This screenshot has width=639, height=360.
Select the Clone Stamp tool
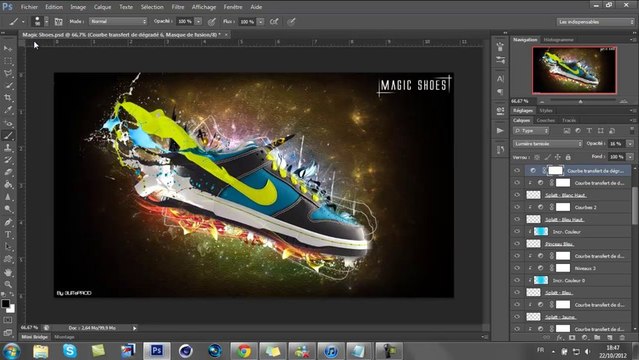click(8, 148)
